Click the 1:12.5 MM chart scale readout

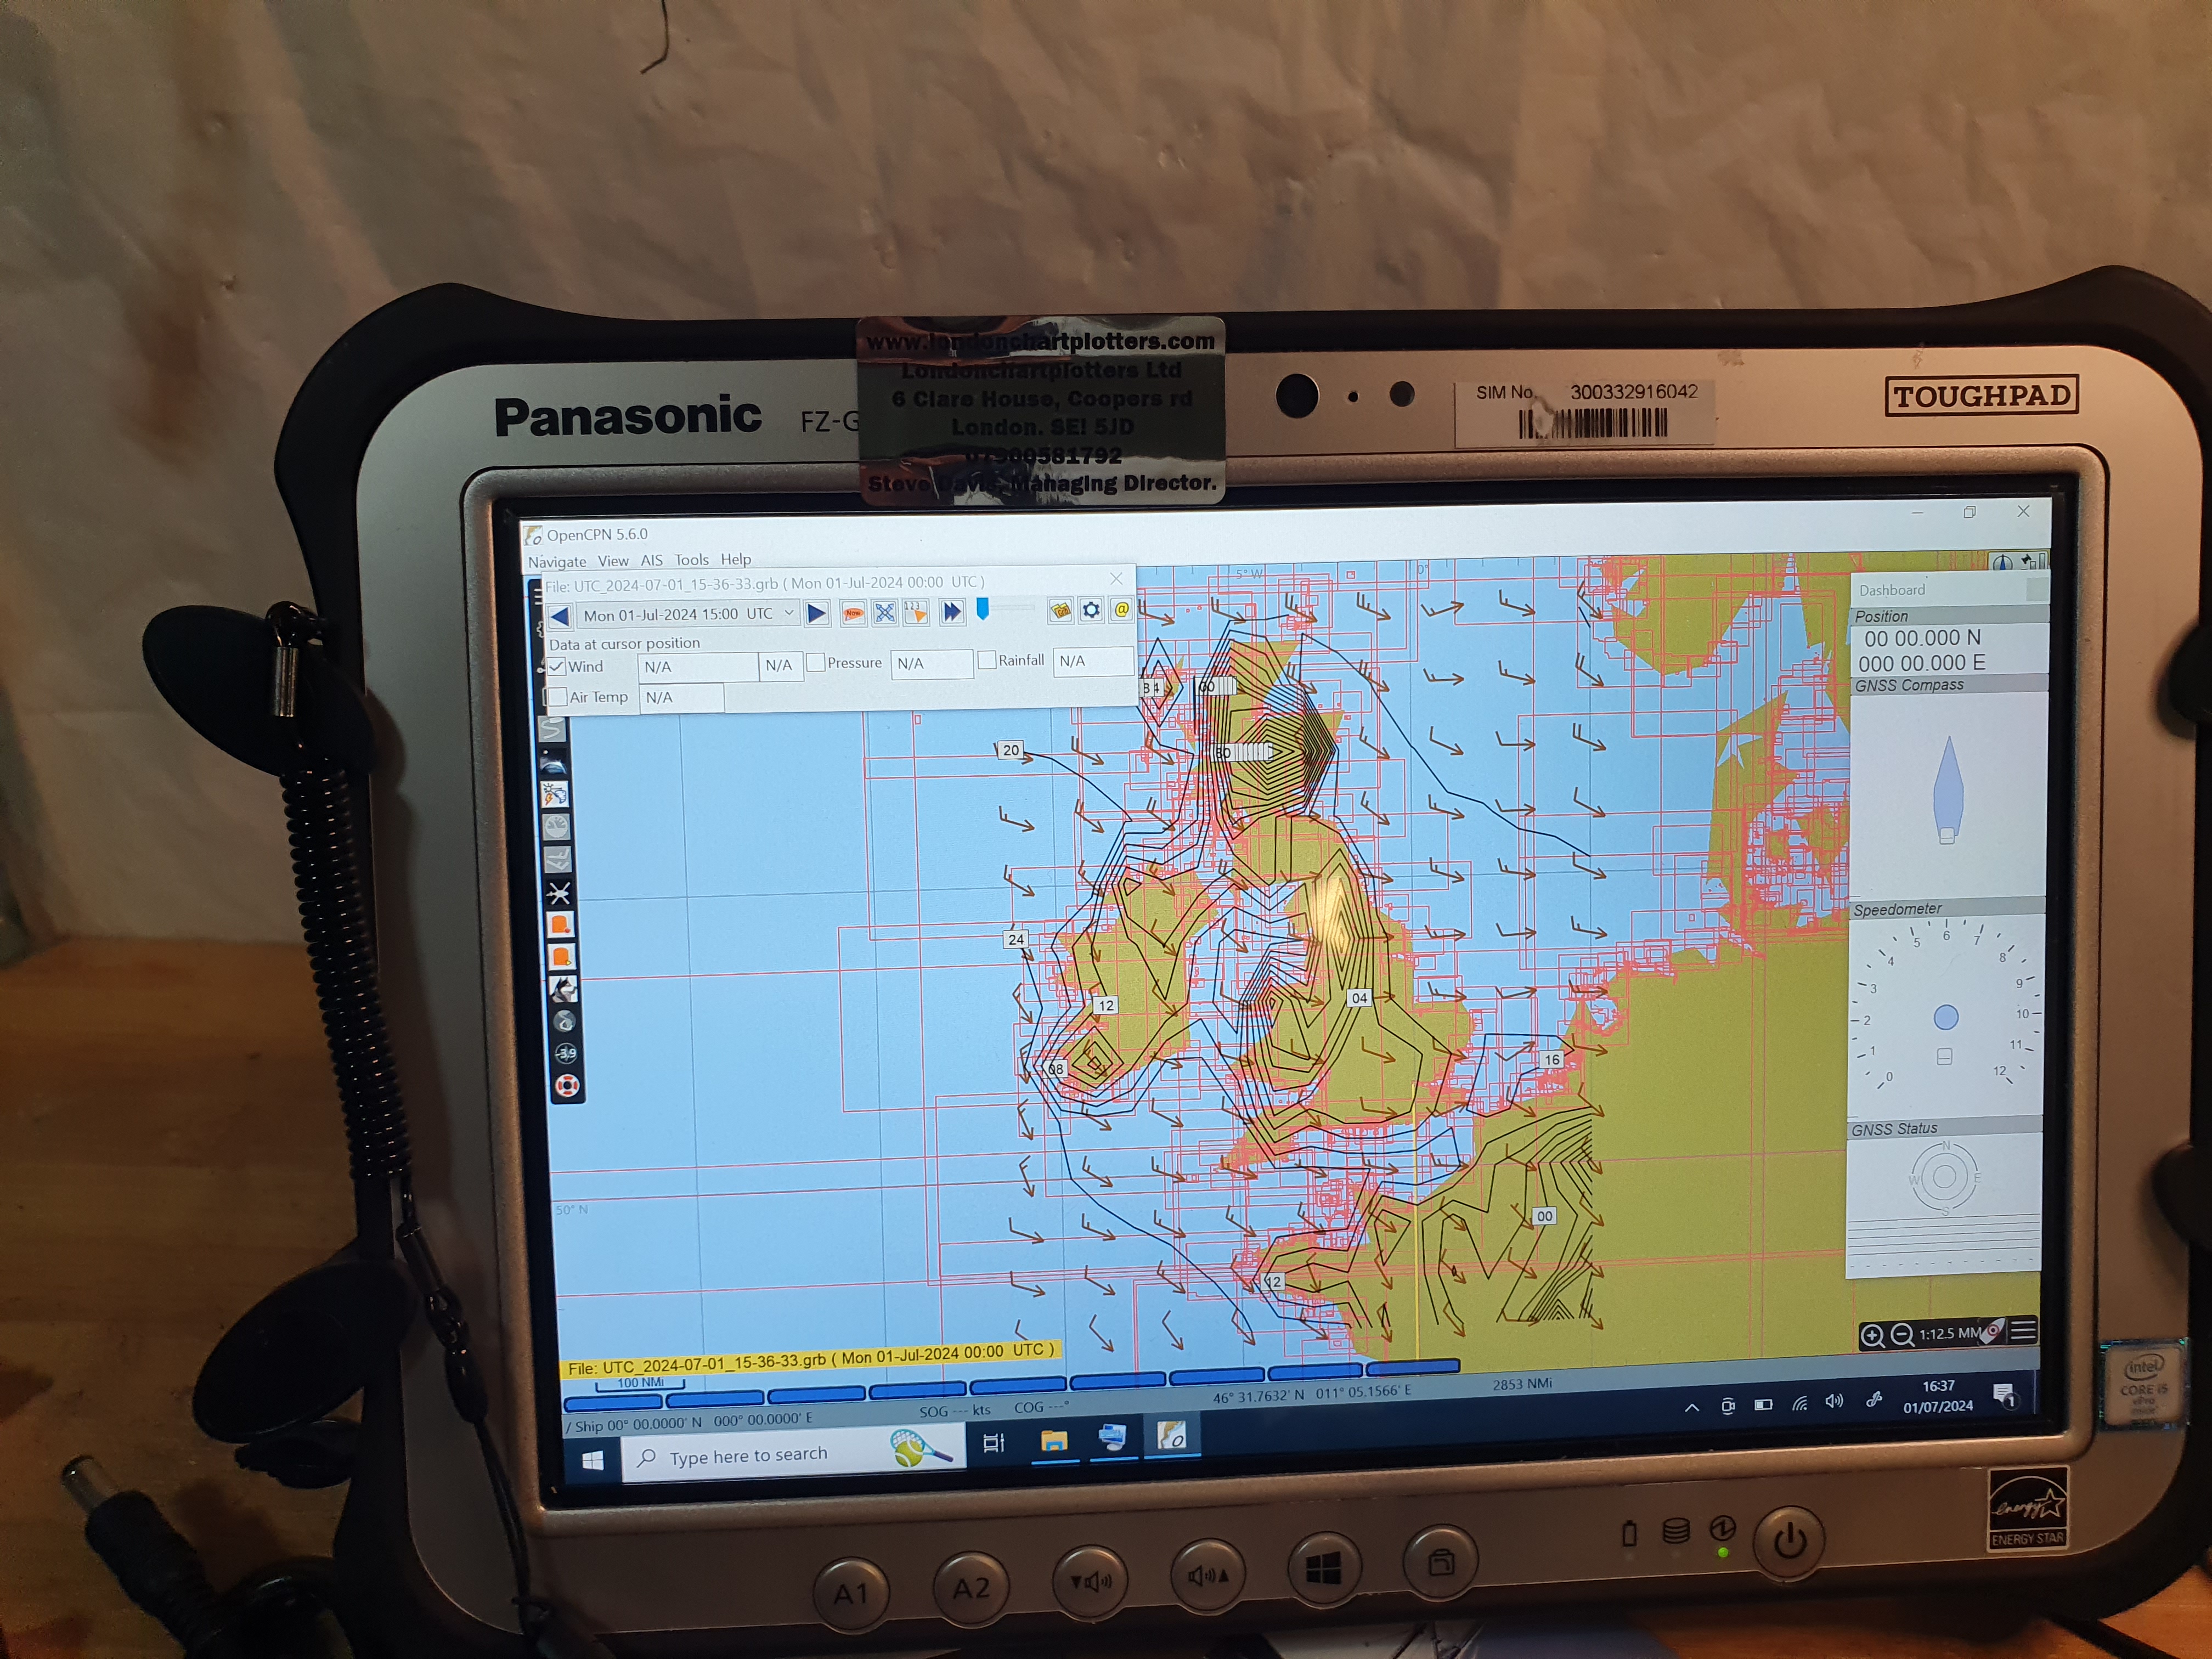click(x=1949, y=1333)
